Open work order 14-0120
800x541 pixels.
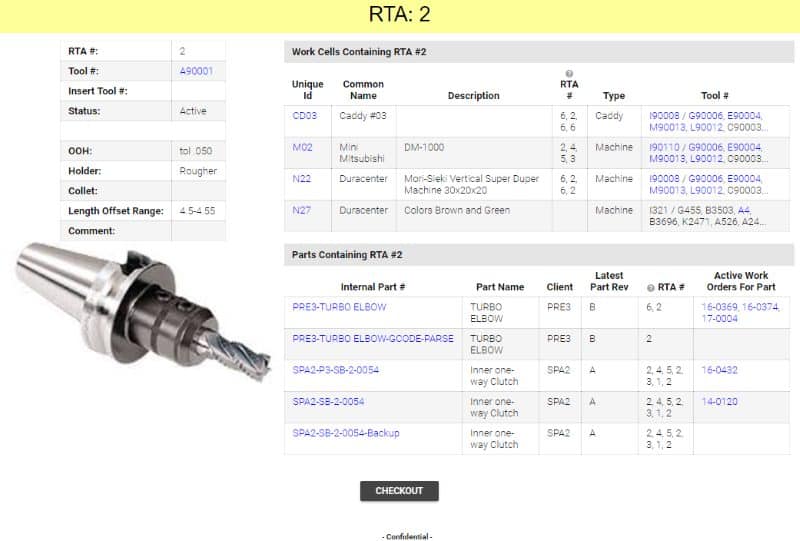719,402
